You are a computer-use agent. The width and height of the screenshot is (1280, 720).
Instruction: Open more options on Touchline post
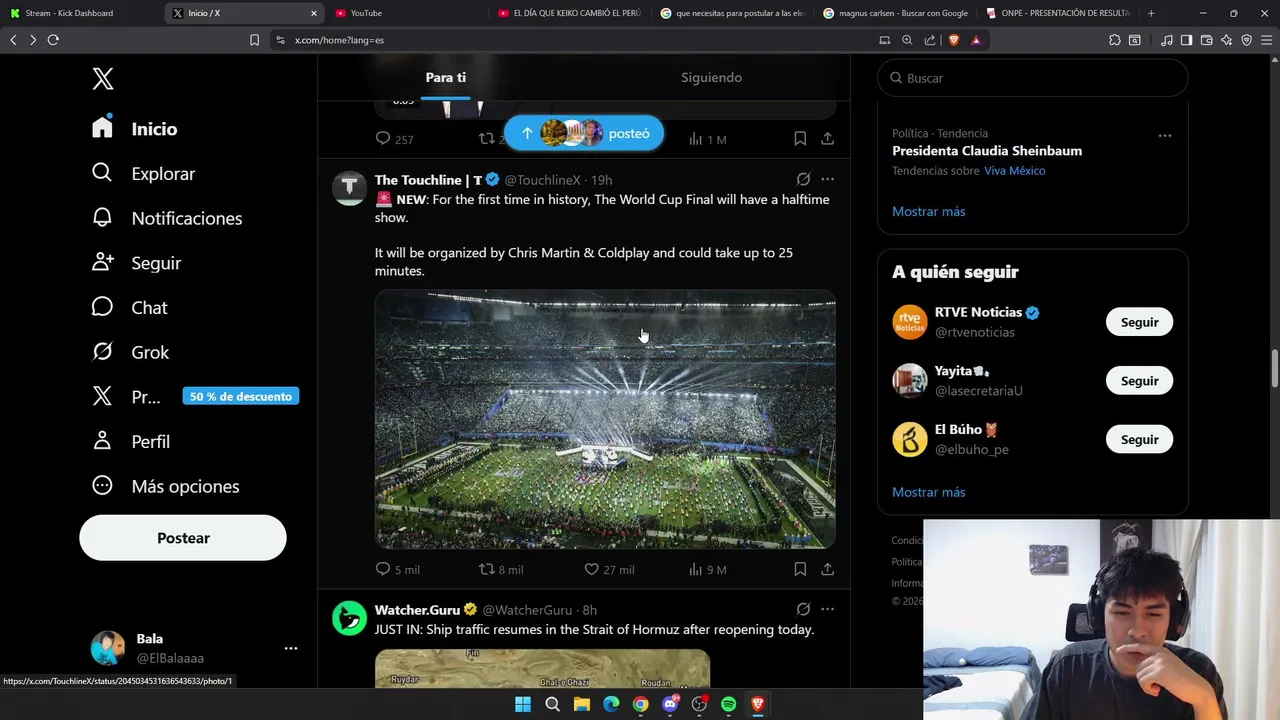(x=827, y=179)
